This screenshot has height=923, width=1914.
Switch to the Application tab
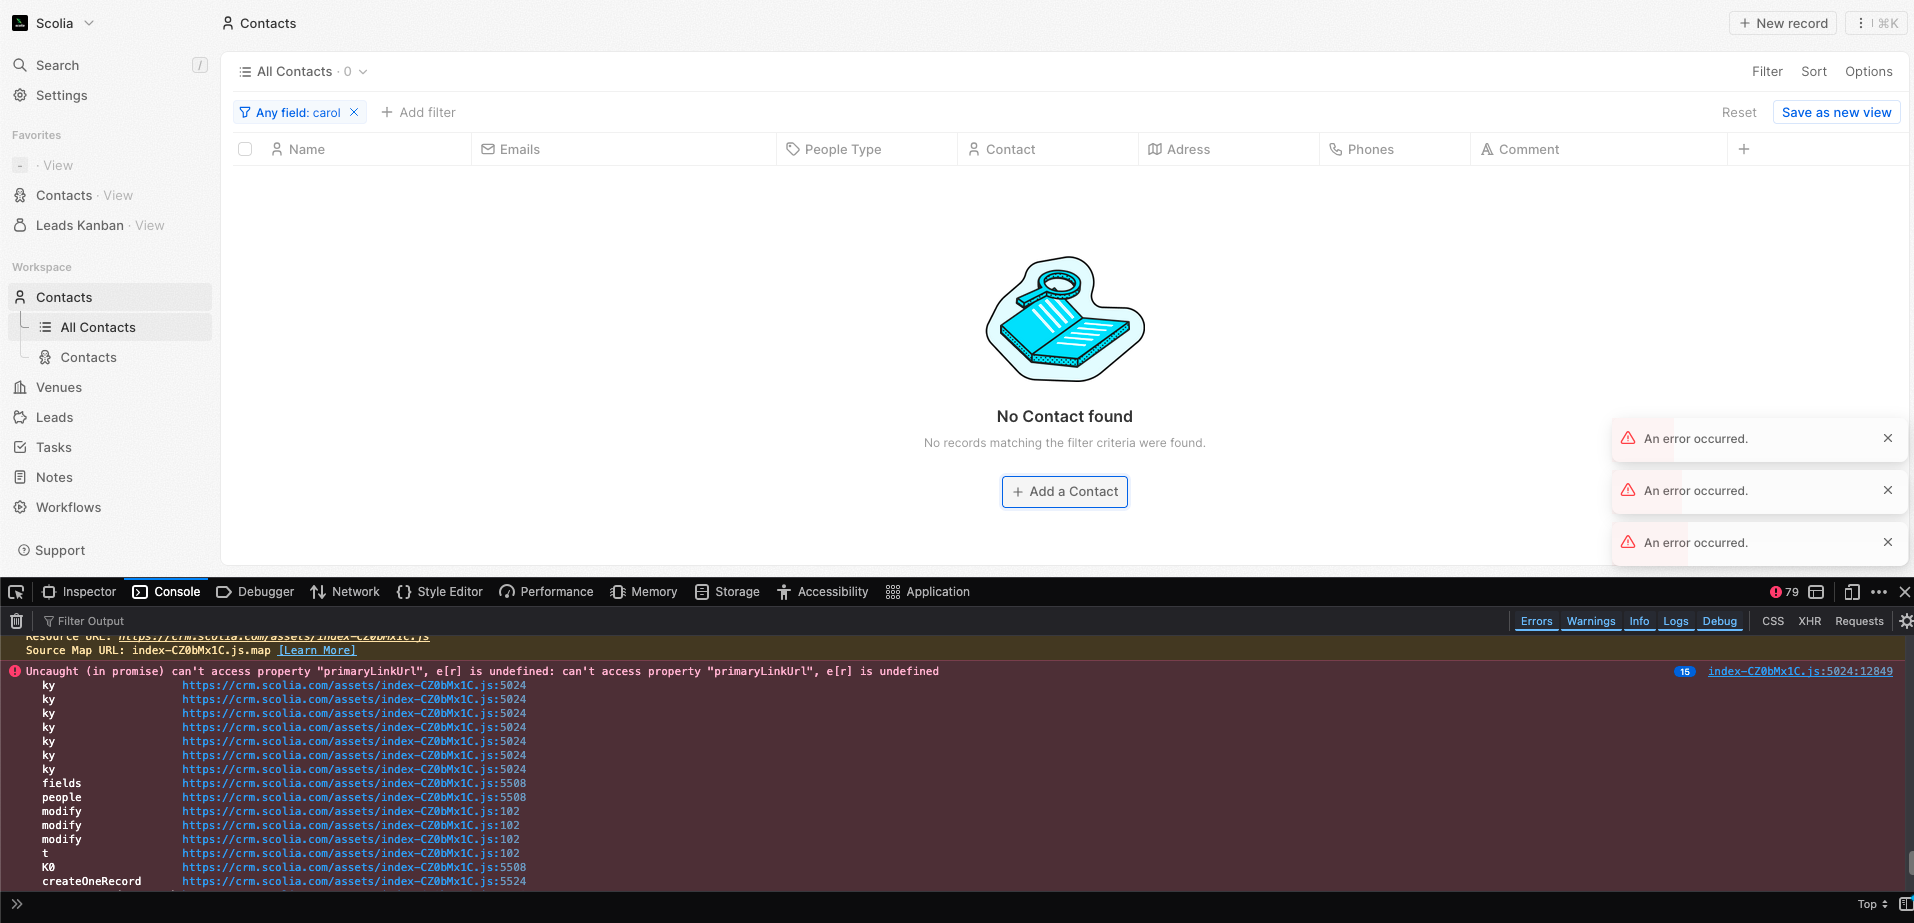(928, 592)
